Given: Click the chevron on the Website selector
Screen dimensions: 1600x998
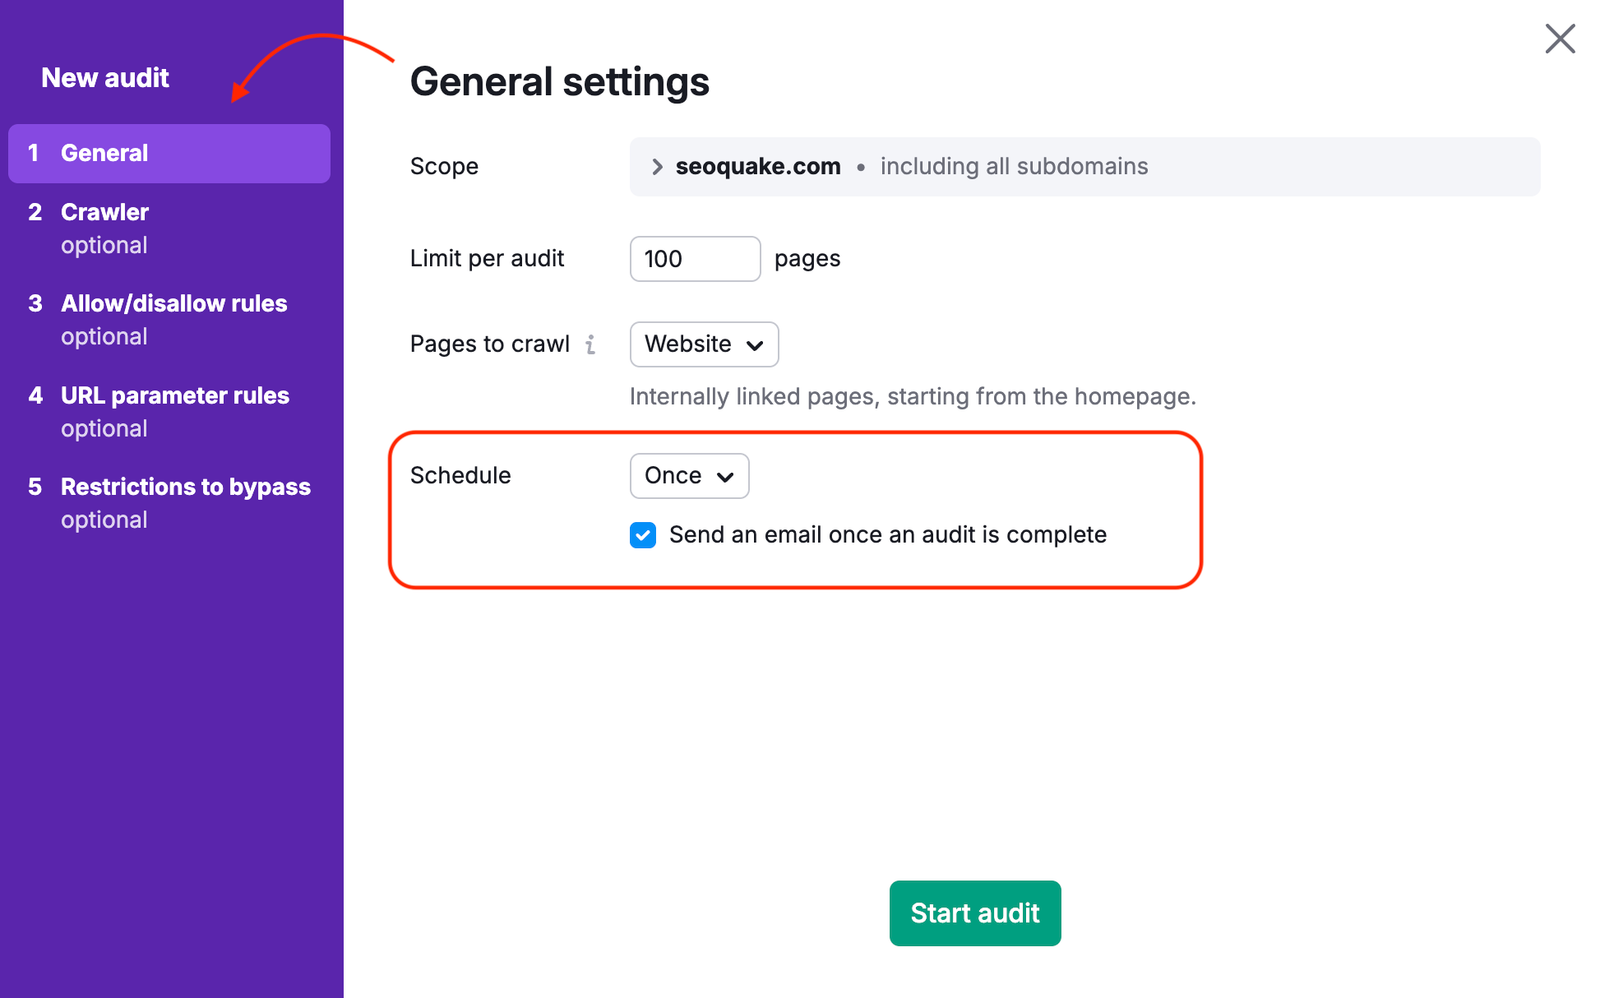Looking at the screenshot, I should [757, 344].
